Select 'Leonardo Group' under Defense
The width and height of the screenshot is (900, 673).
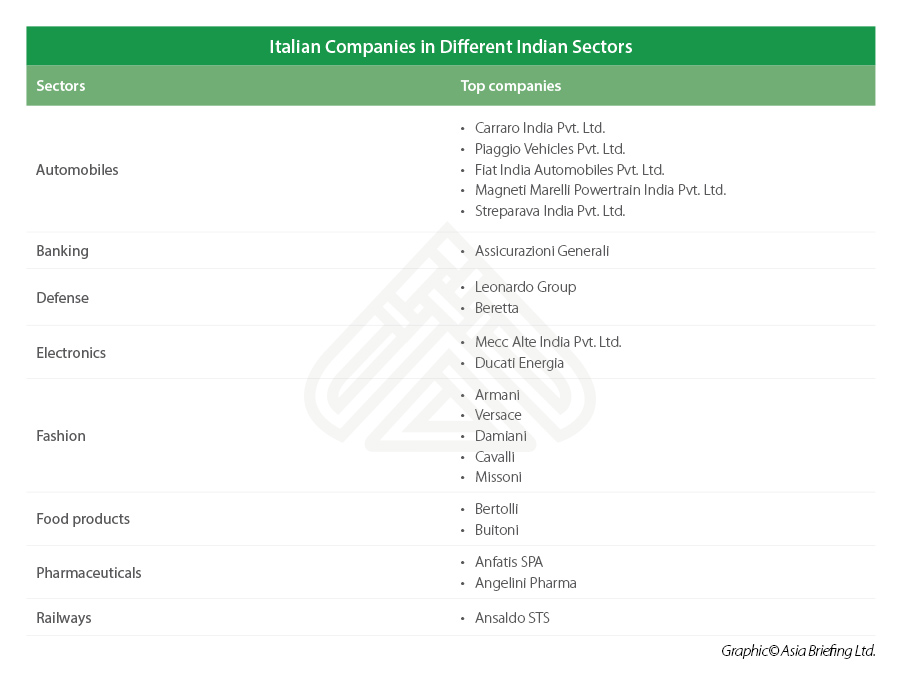point(525,287)
